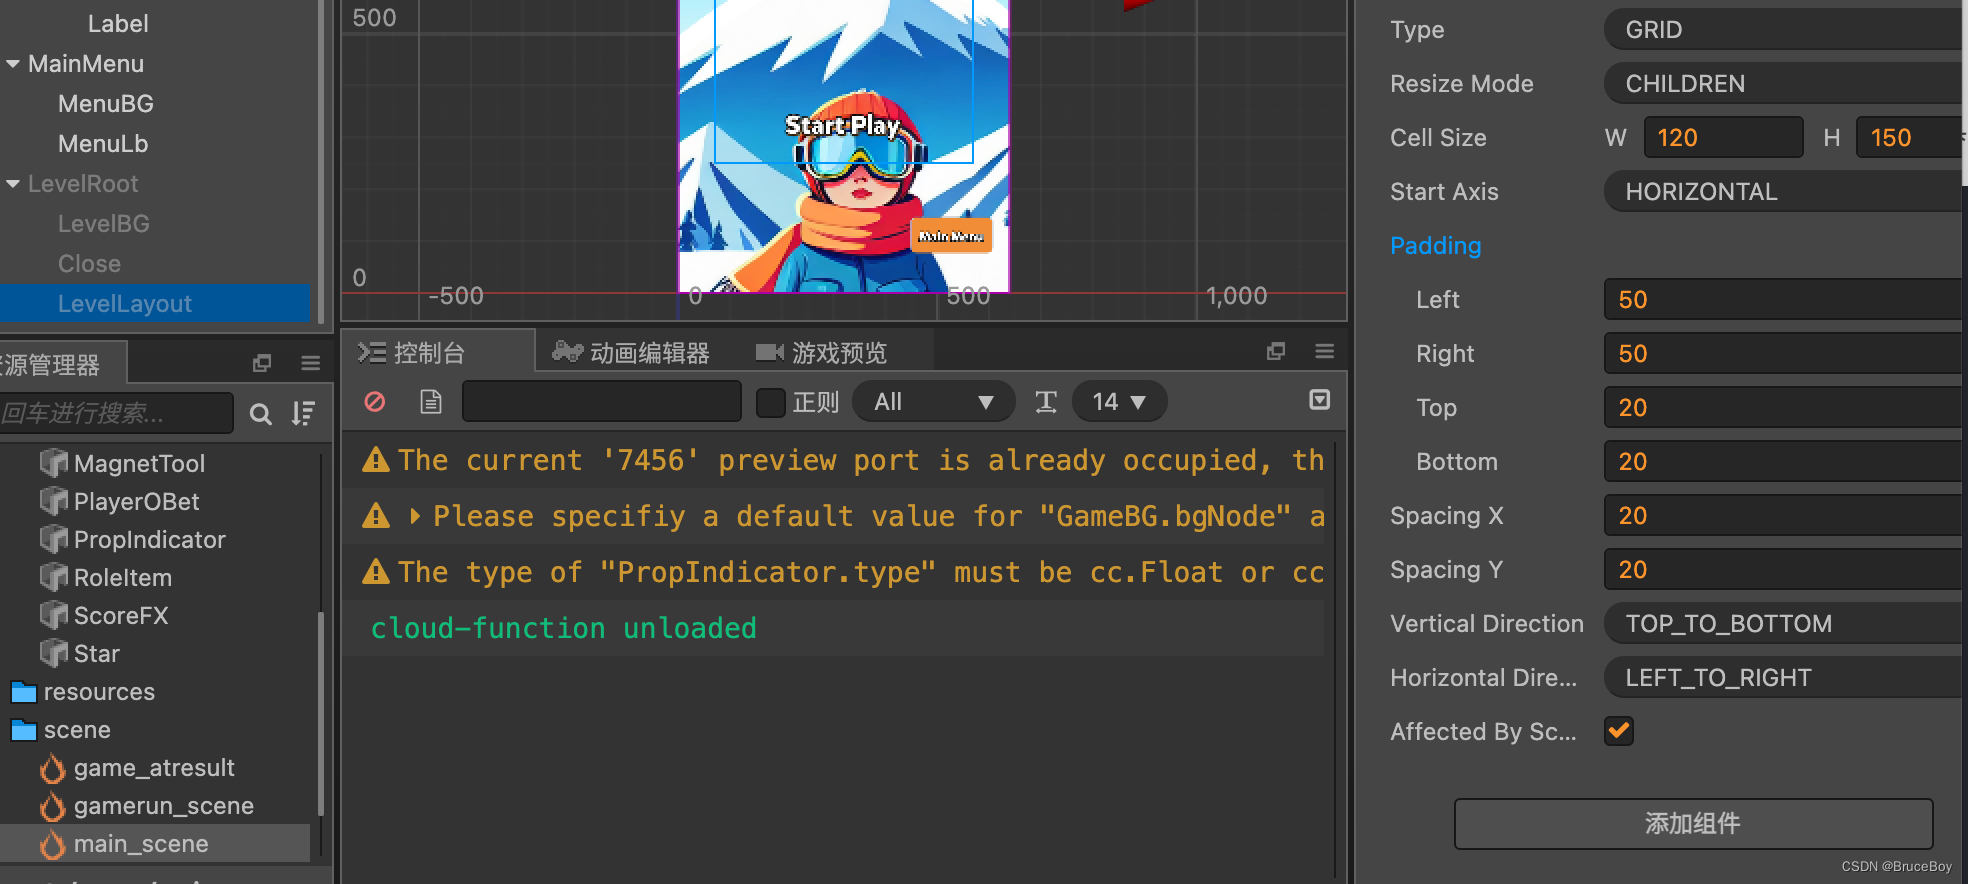Pop out the assets panel

[x=262, y=363]
